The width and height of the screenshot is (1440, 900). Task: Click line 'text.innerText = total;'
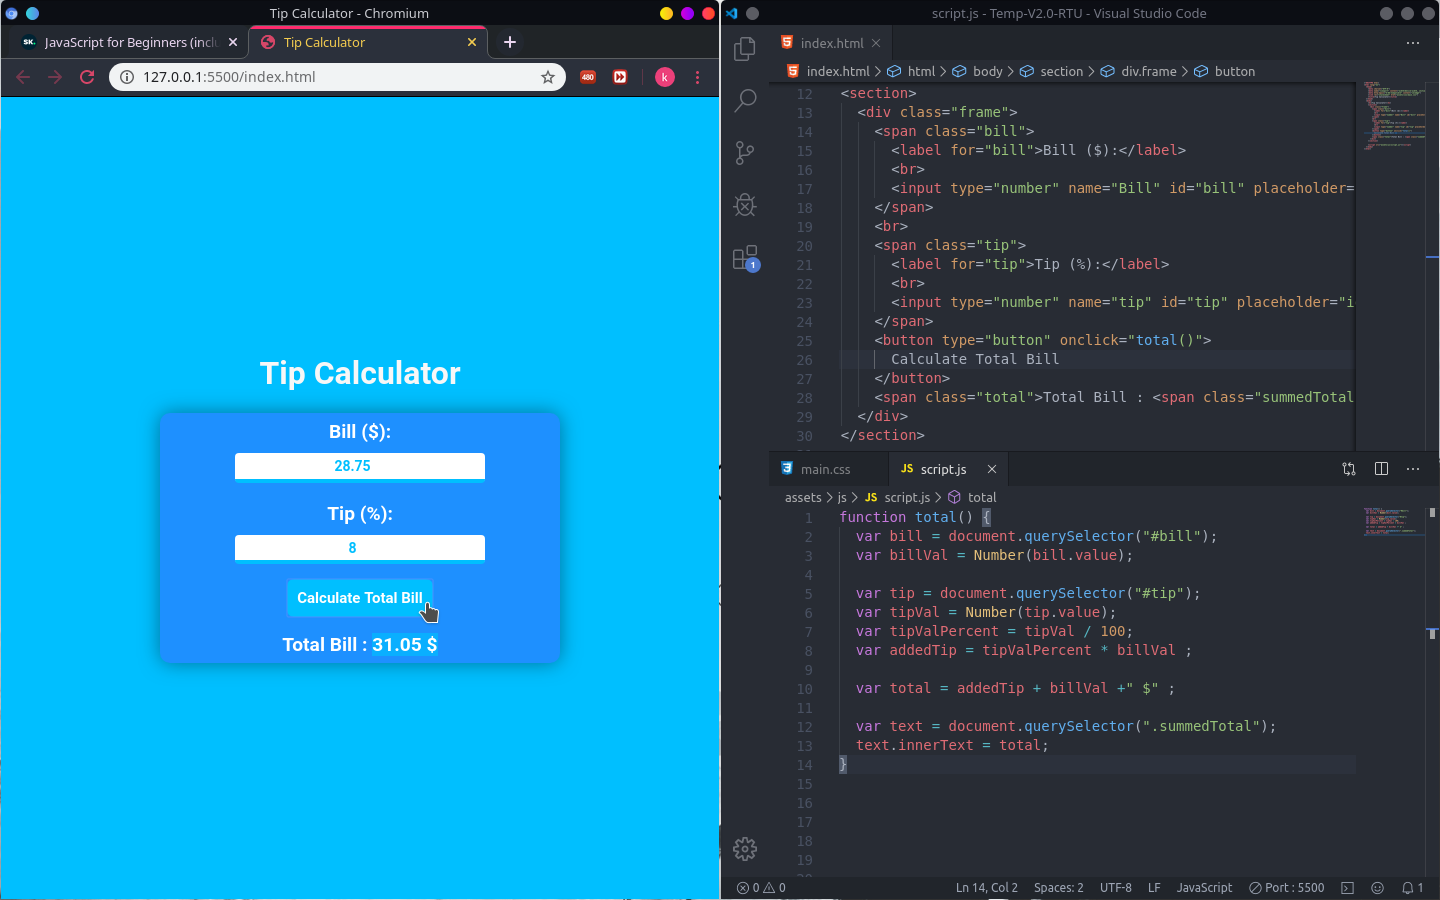[x=952, y=745]
